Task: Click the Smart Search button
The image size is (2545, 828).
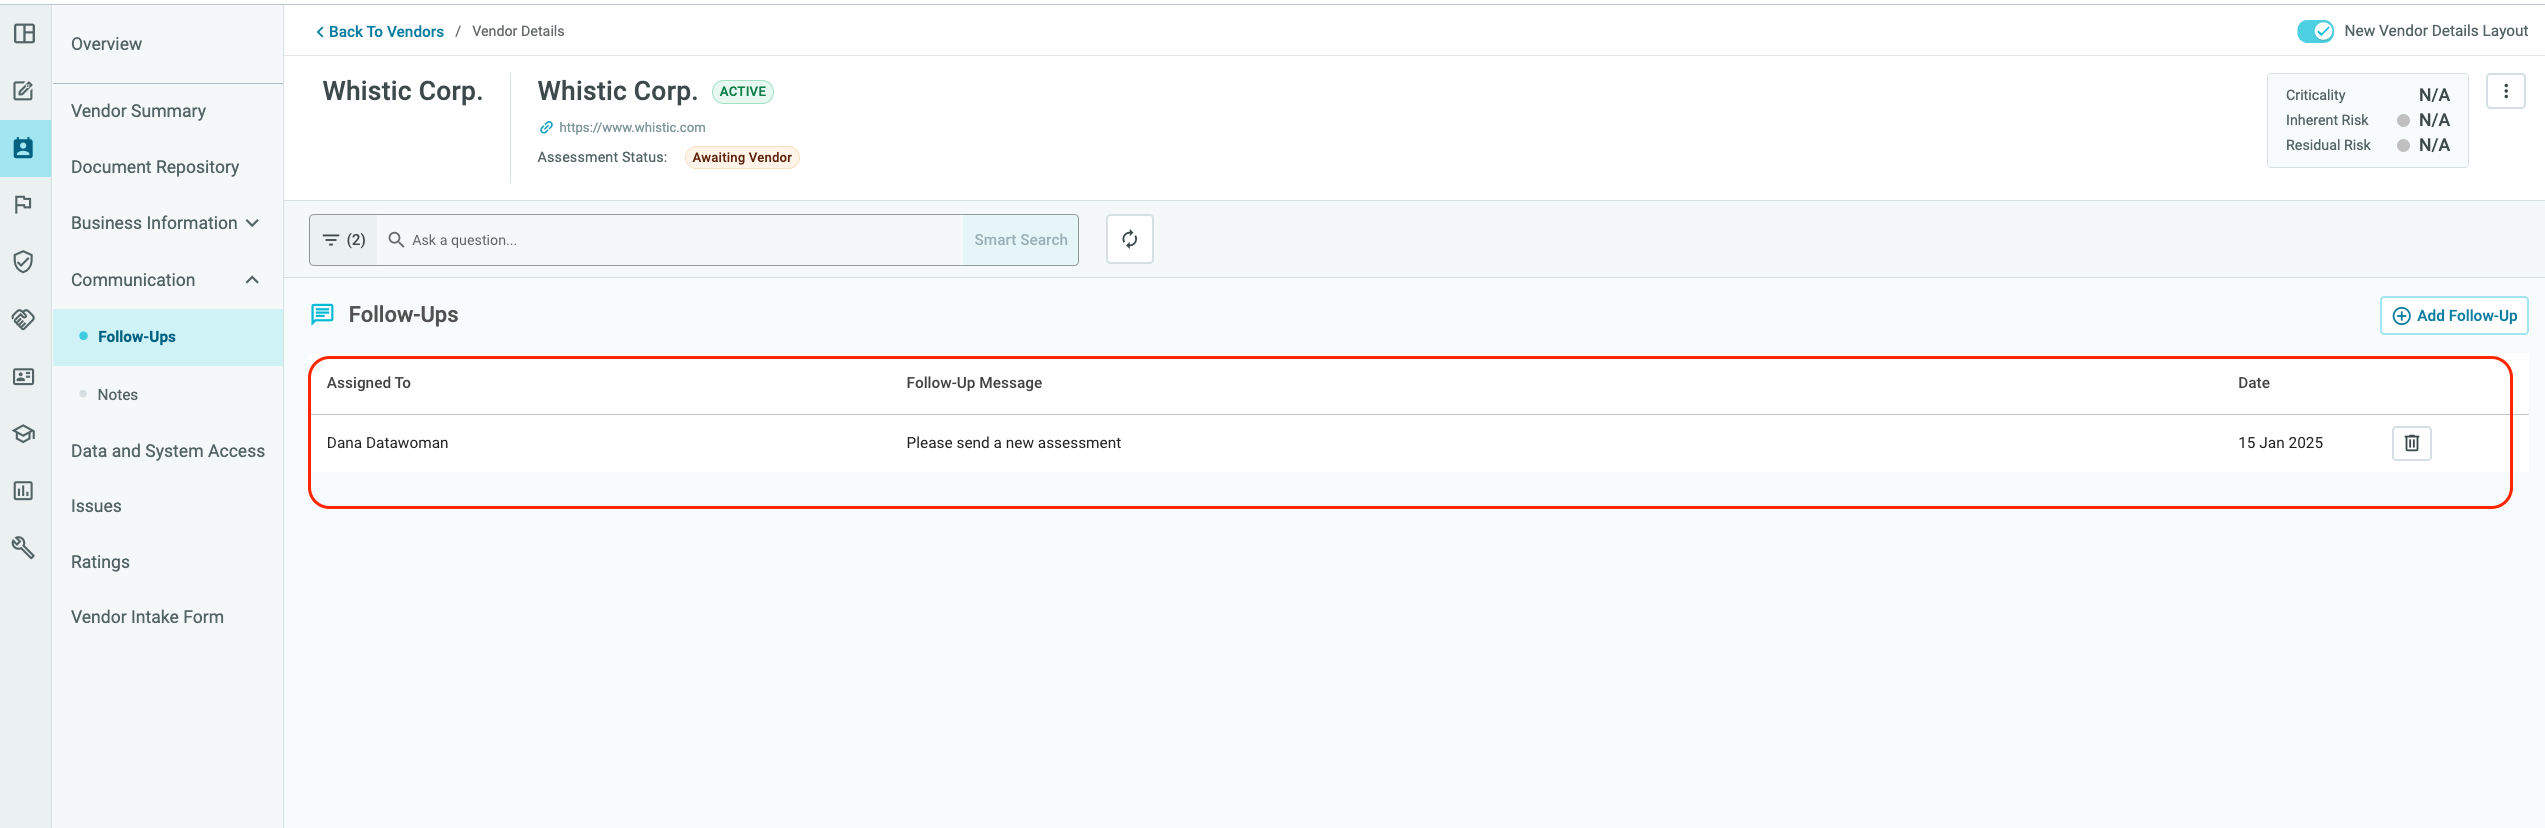Action: click(x=1021, y=240)
